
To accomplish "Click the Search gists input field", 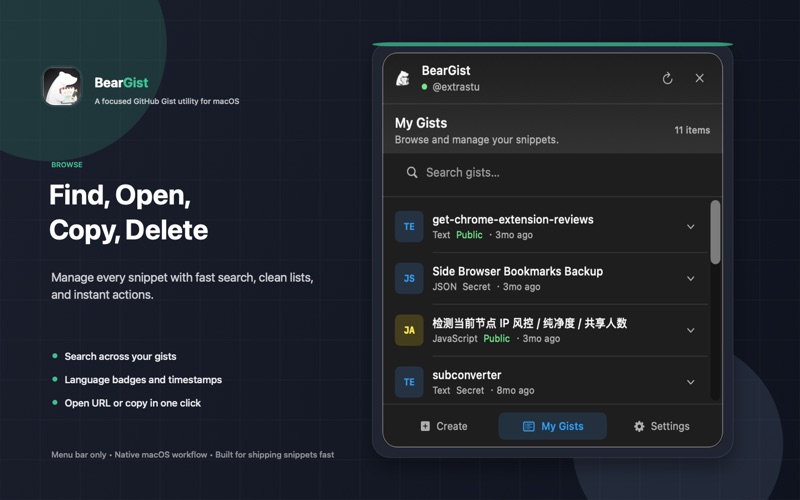I will click(560, 172).
